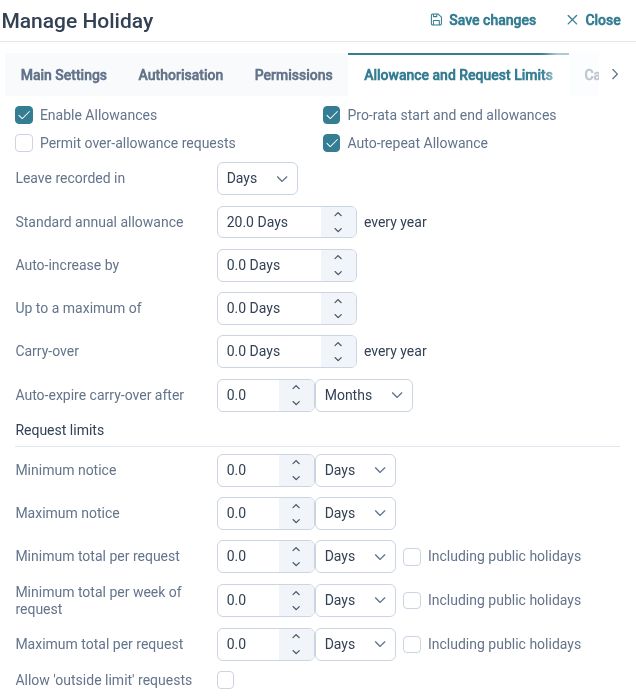Image resolution: width=636 pixels, height=699 pixels.
Task: Open Maximum notice unit dropdown
Action: [355, 513]
